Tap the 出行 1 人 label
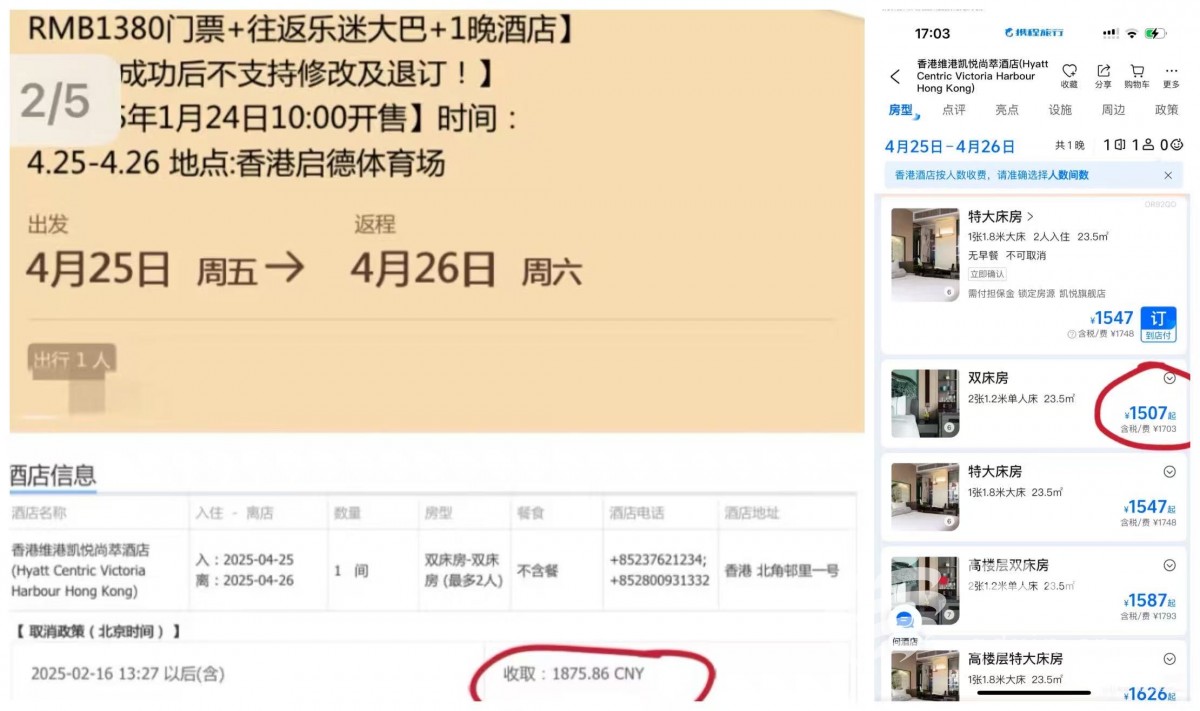Image resolution: width=1200 pixels, height=711 pixels. coord(73,360)
